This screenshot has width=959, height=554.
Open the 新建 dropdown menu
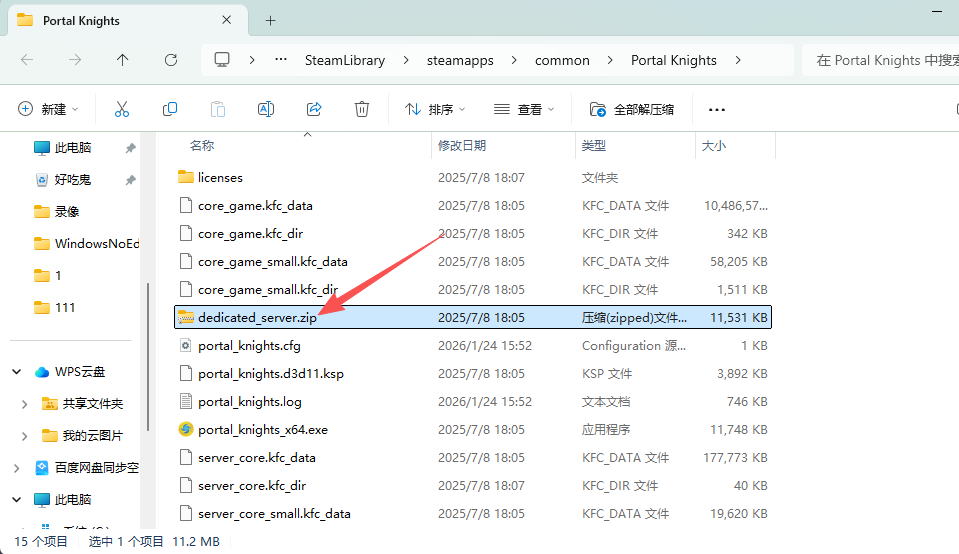click(48, 109)
